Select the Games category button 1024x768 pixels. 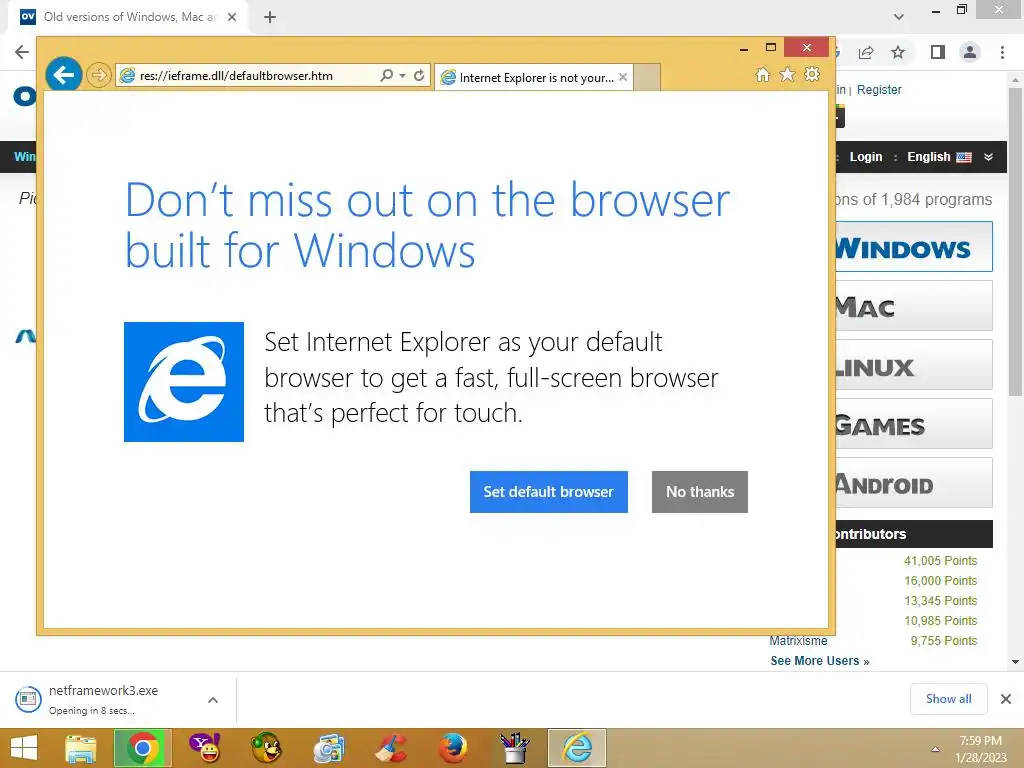coord(914,424)
